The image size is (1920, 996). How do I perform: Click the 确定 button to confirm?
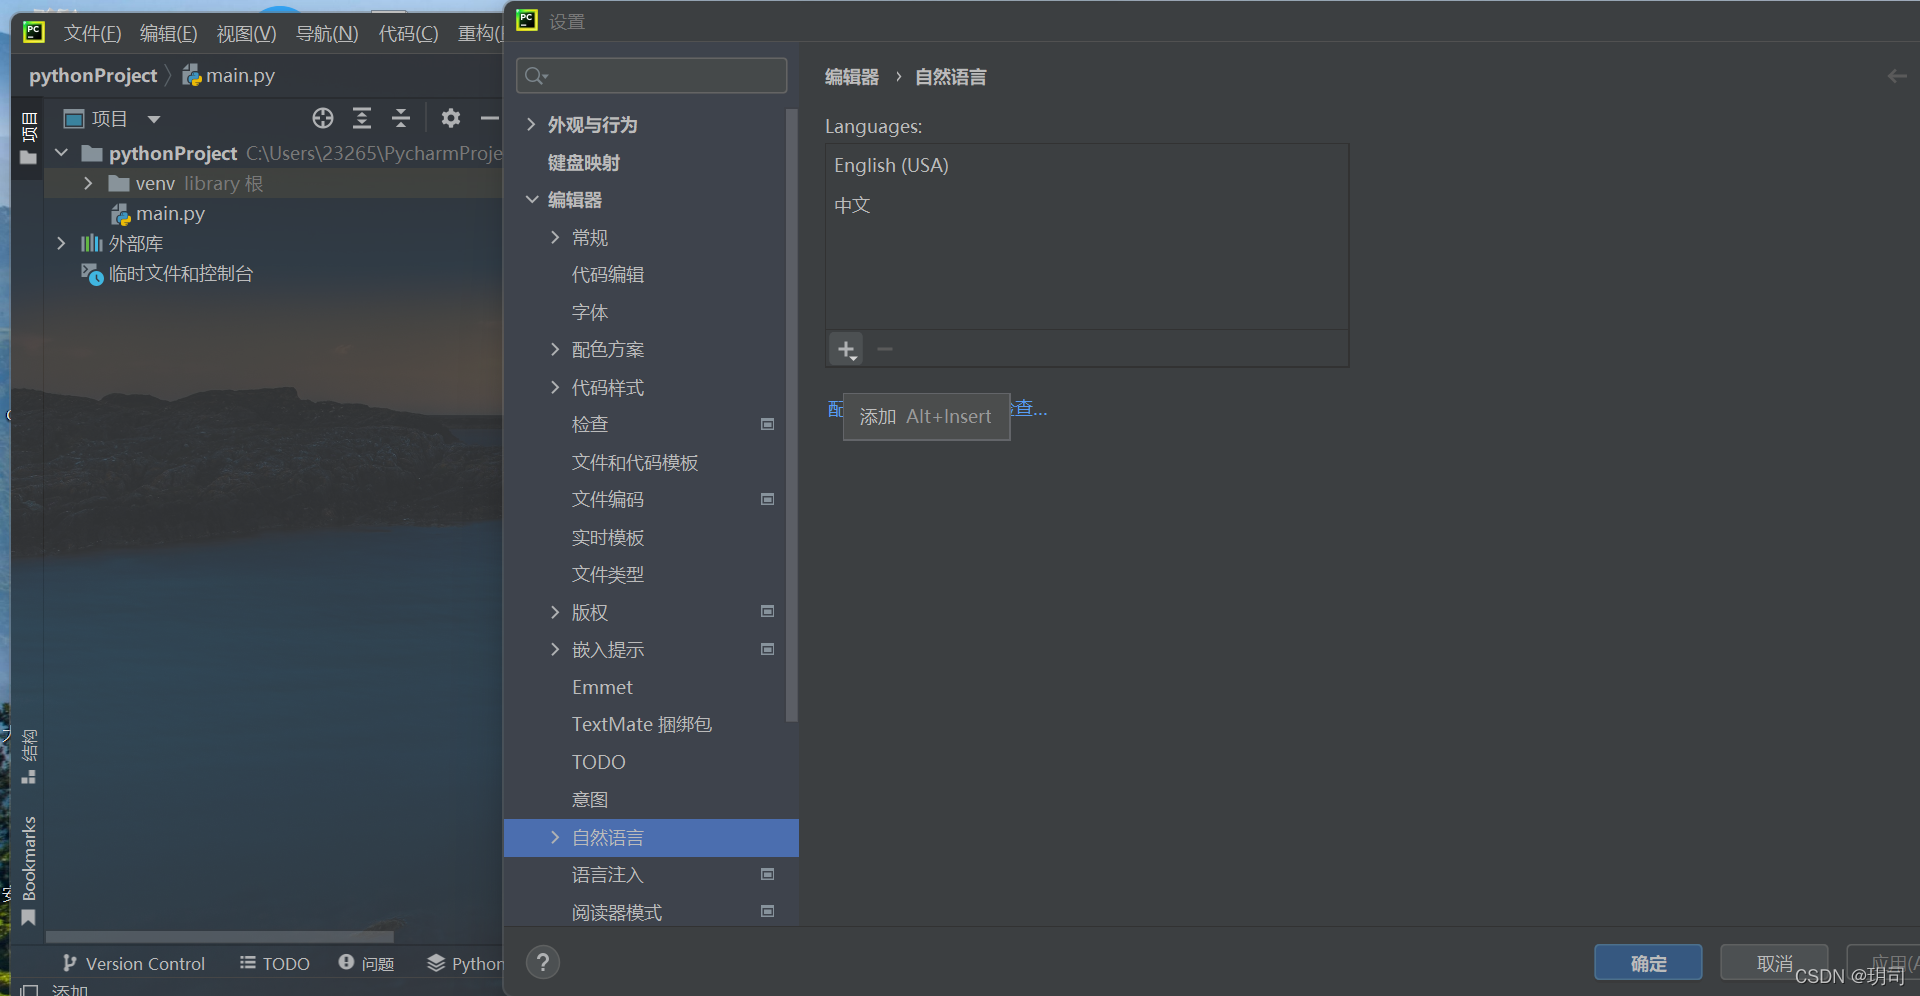tap(1648, 962)
